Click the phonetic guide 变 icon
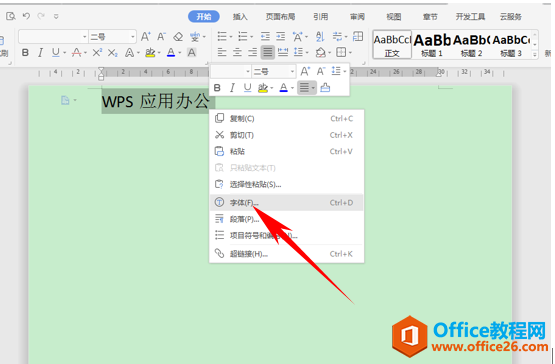 tap(195, 36)
